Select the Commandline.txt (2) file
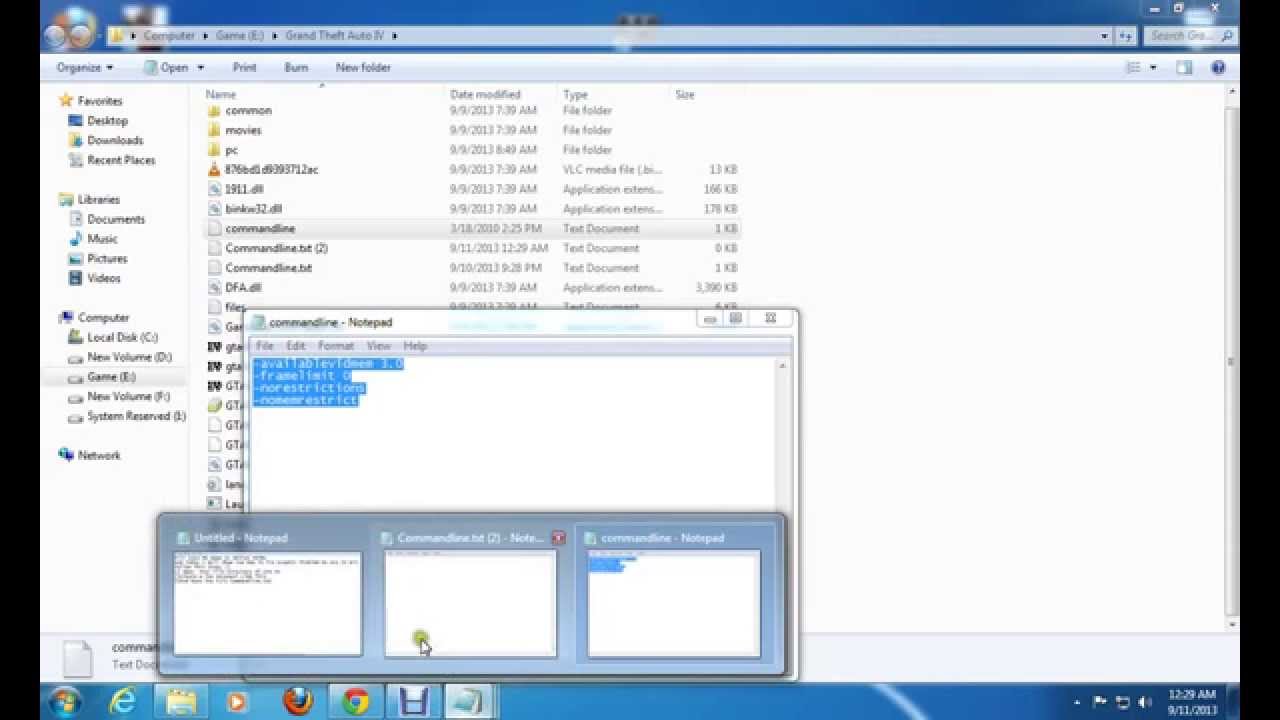 276,248
